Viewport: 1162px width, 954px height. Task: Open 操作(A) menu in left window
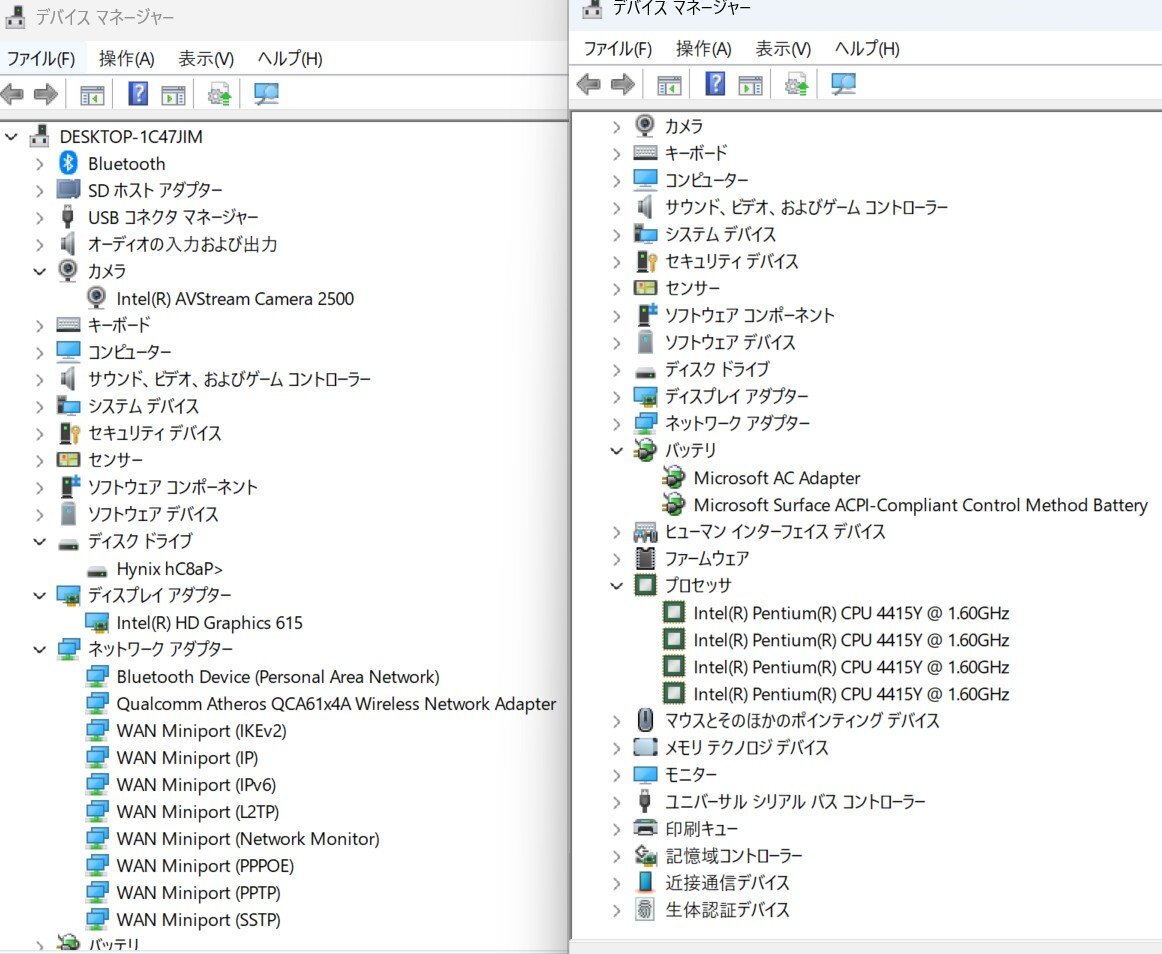click(127, 59)
